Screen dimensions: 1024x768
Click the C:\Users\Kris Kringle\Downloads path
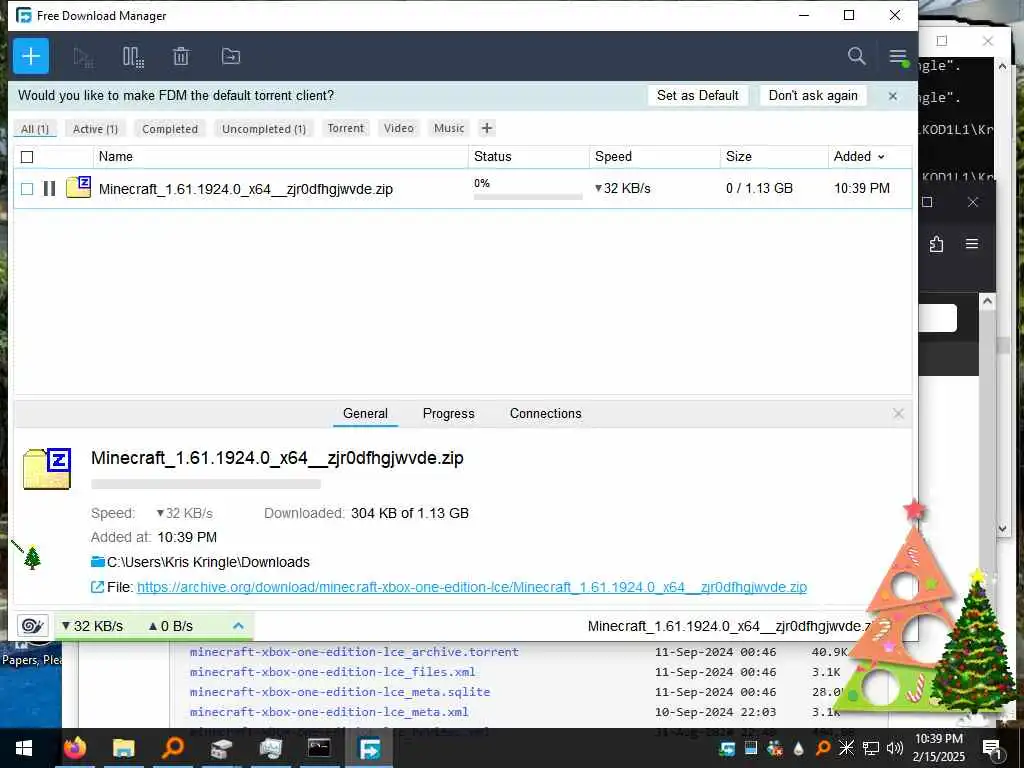click(208, 562)
